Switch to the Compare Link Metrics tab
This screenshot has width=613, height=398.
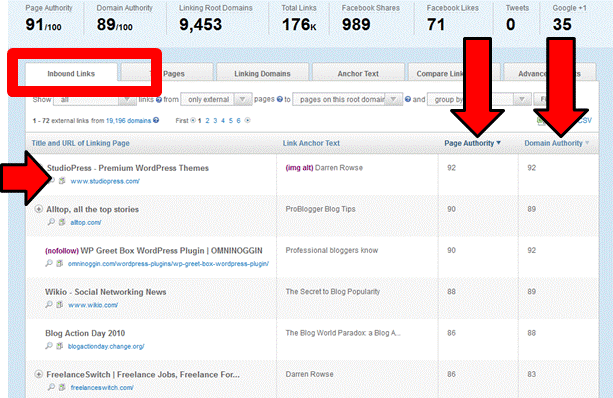pos(454,74)
